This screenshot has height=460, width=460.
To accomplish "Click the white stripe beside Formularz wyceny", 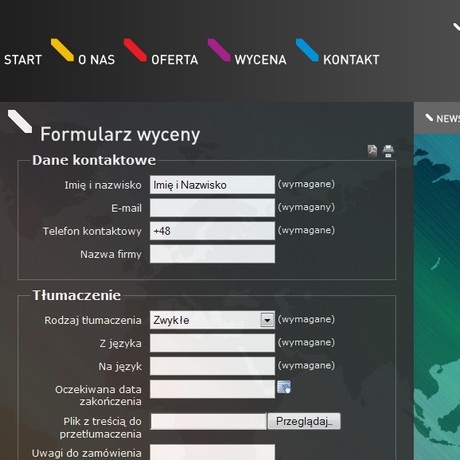I will pos(20,121).
